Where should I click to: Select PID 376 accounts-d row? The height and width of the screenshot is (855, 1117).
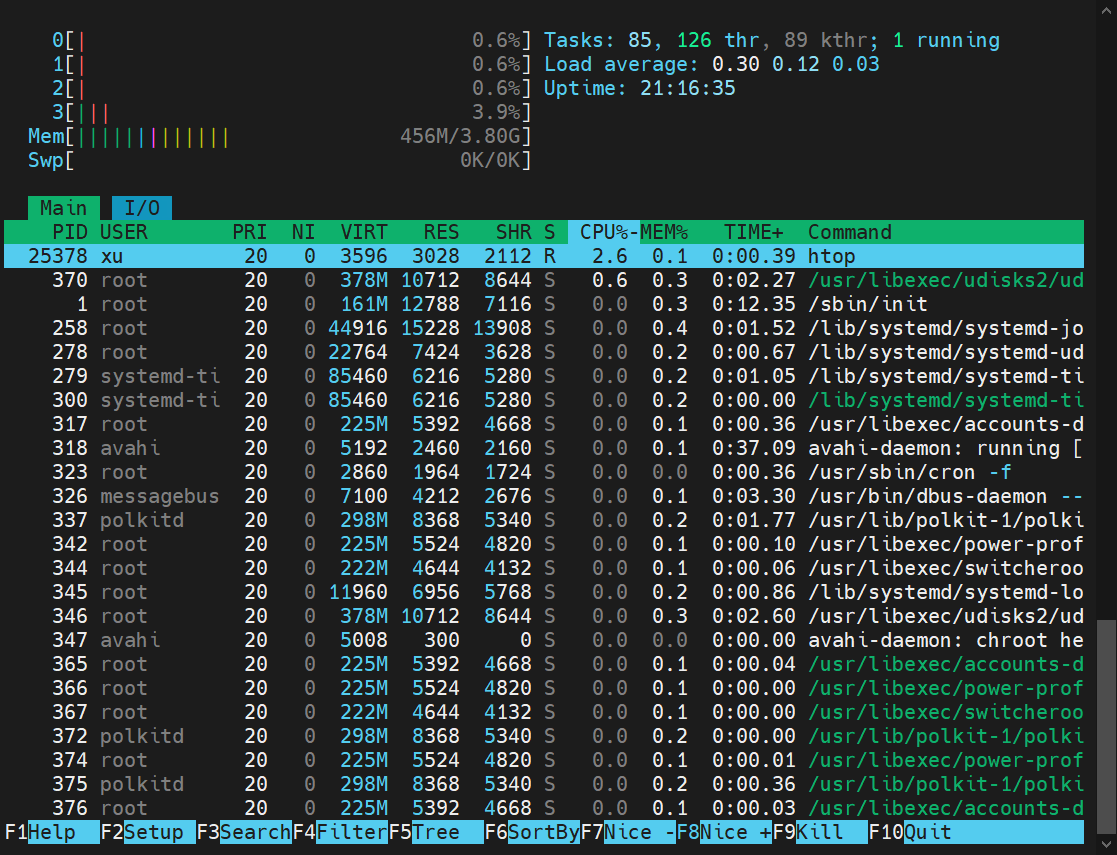click(544, 808)
